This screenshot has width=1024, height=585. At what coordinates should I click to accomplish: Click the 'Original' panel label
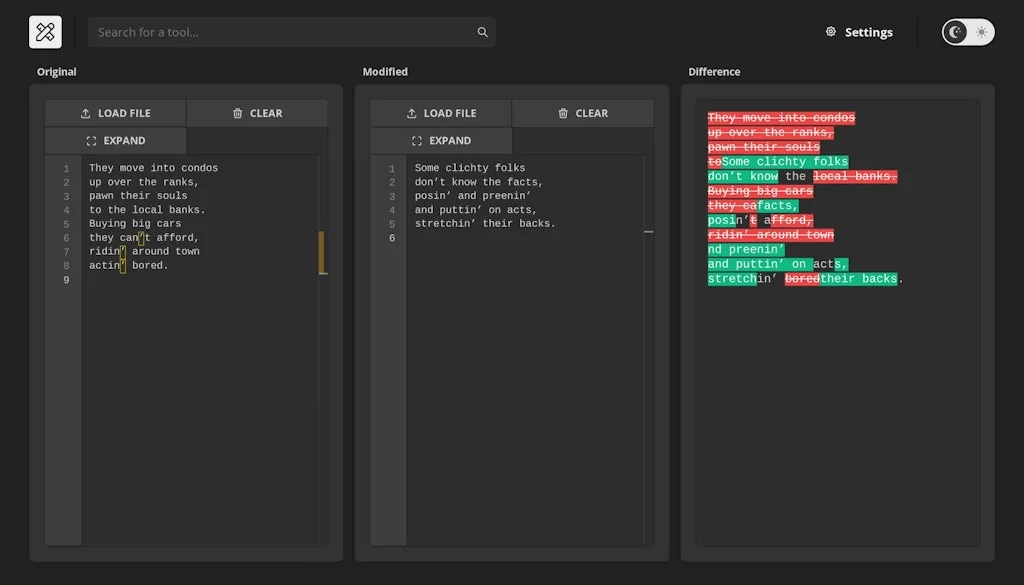(x=56, y=72)
